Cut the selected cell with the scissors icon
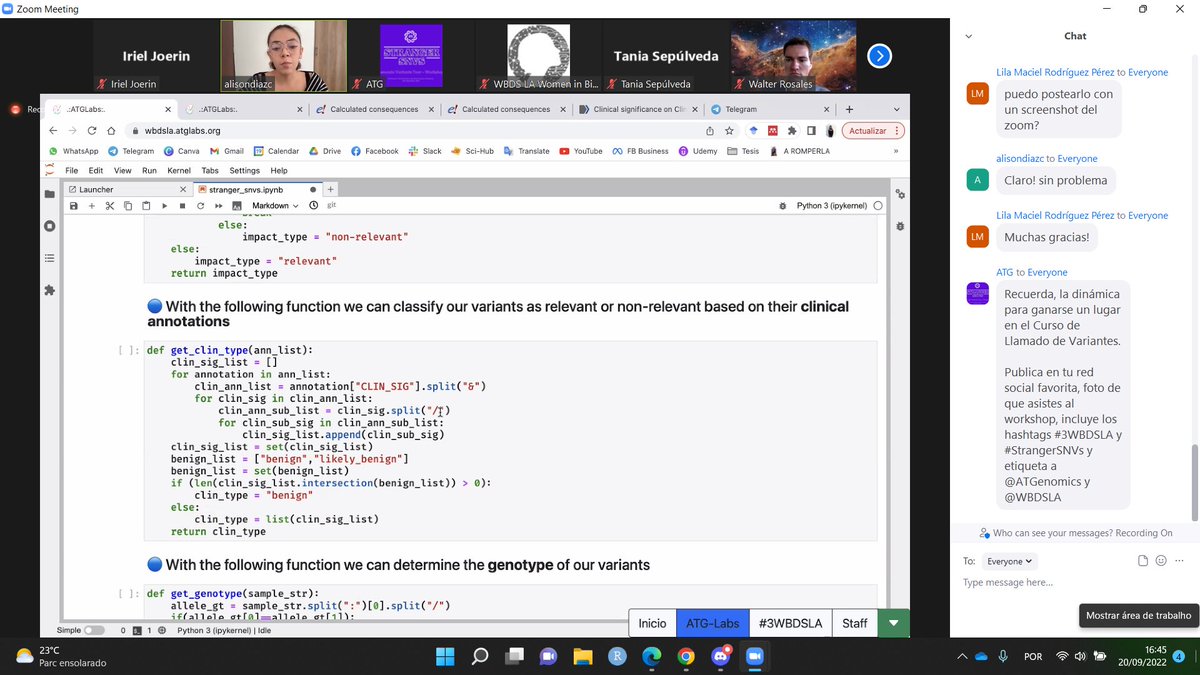Image resolution: width=1200 pixels, height=675 pixels. click(x=110, y=206)
